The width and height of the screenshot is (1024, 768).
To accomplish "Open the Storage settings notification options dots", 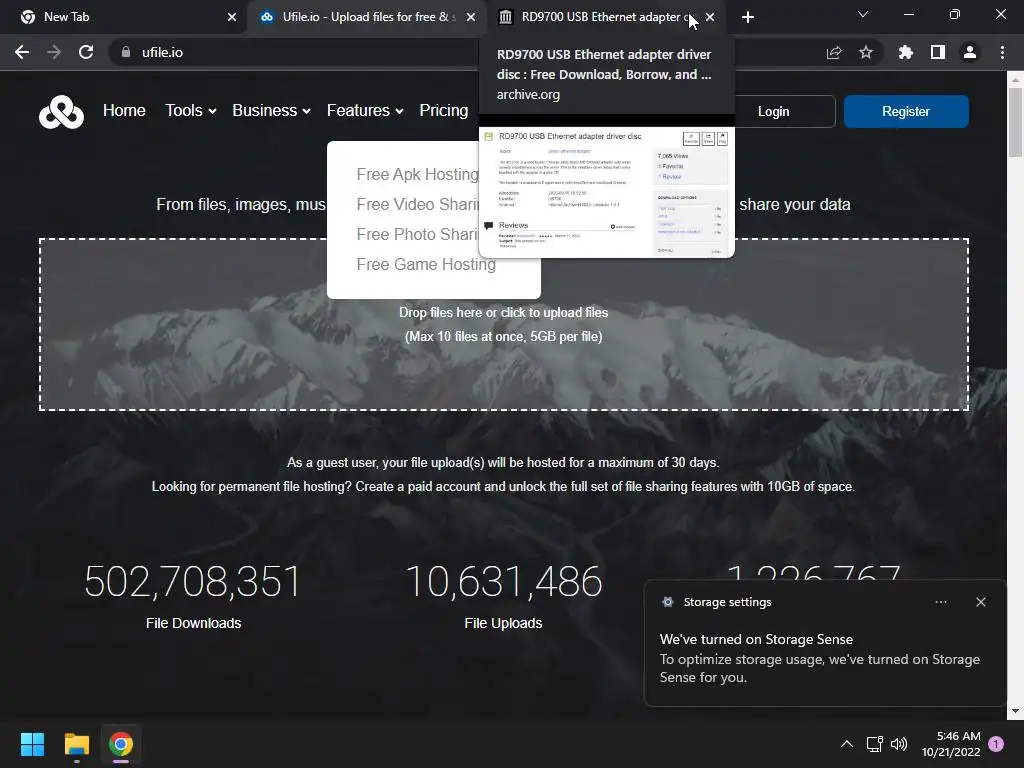I will point(940,602).
